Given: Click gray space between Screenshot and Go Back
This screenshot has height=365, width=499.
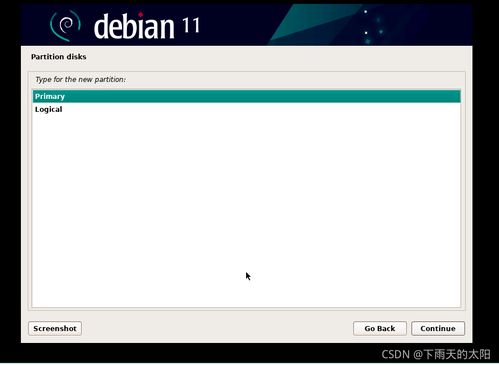Looking at the screenshot, I should [217, 328].
